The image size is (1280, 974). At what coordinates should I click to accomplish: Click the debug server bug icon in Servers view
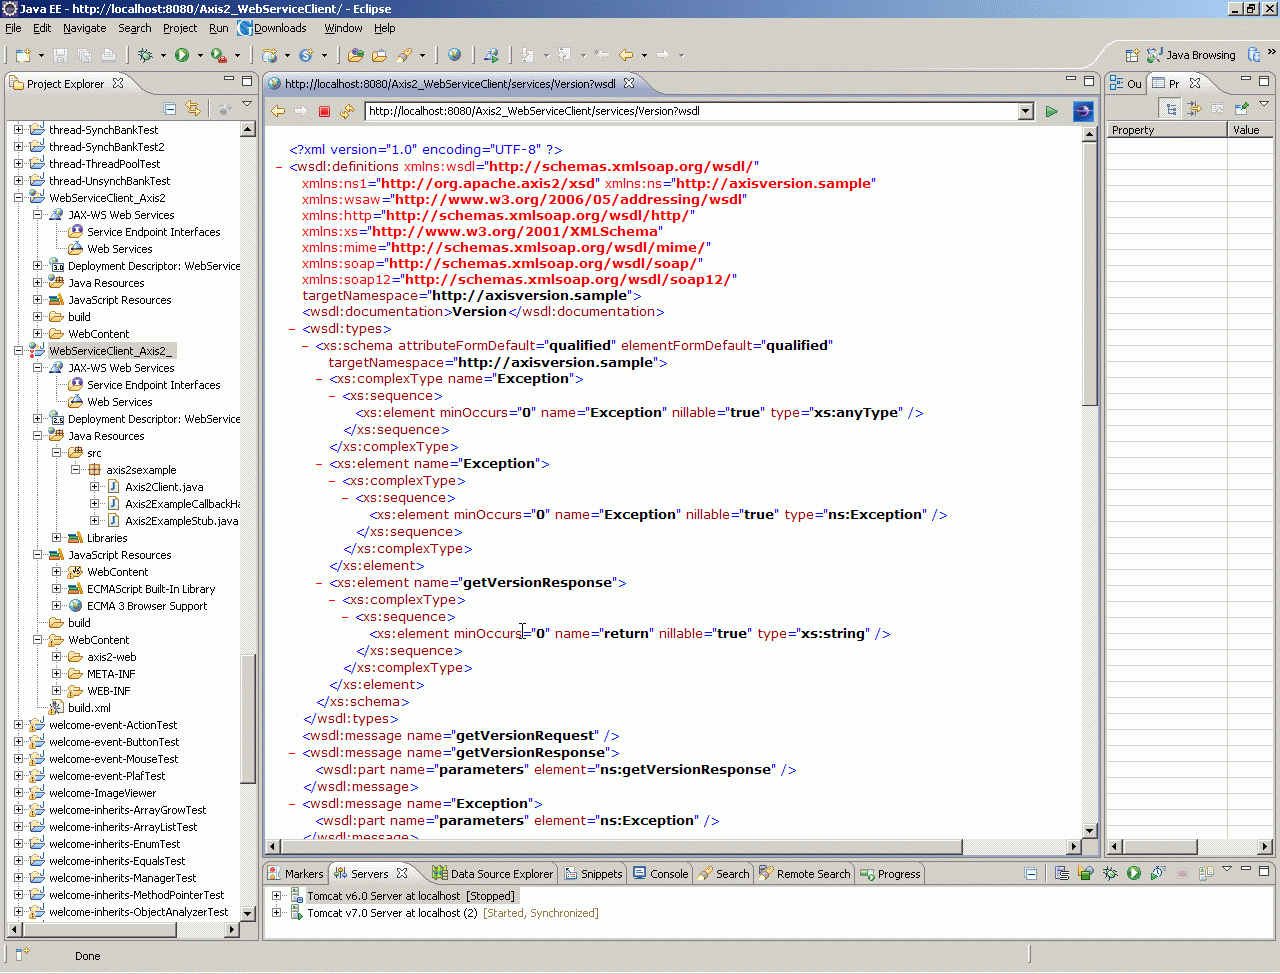click(1110, 873)
